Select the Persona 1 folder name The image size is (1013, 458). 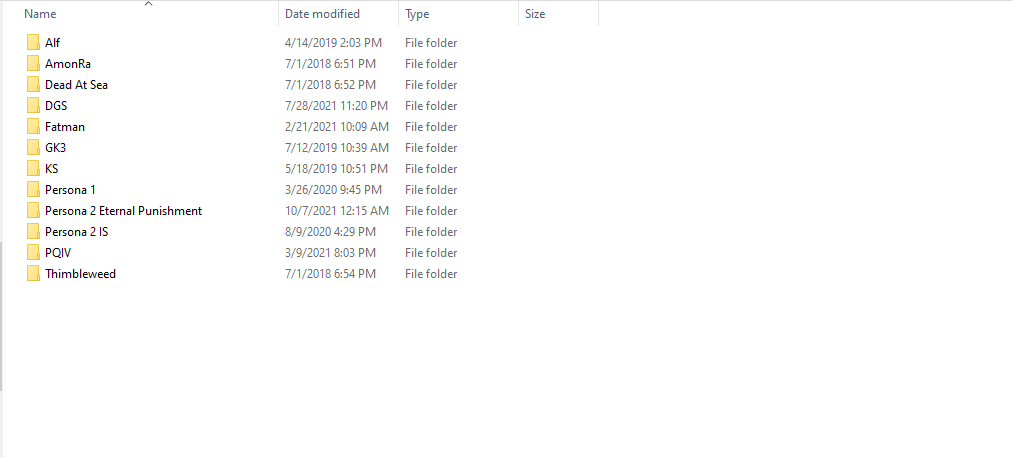coord(70,190)
